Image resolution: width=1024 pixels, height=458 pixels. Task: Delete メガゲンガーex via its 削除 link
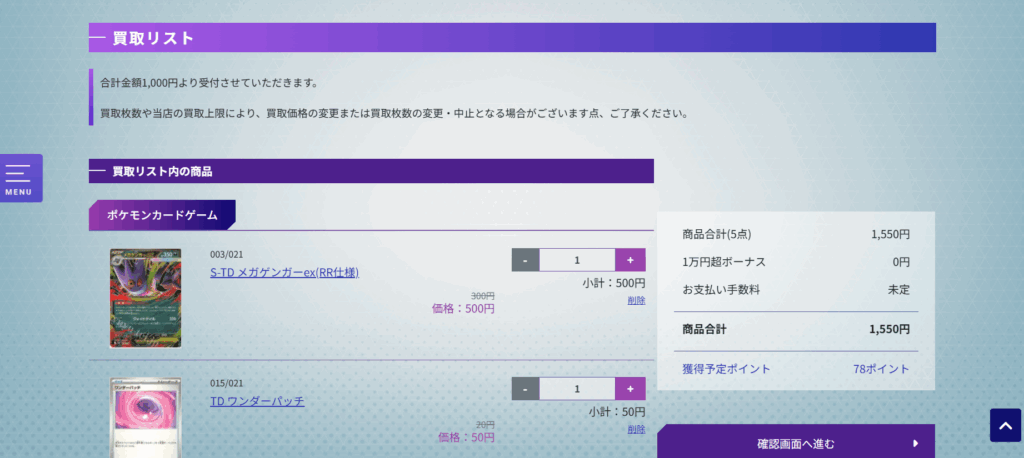click(636, 301)
